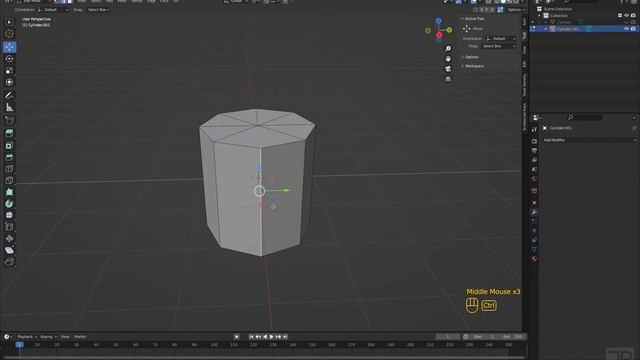Image resolution: width=640 pixels, height=360 pixels.
Task: Toggle visibility eye of Cylinder.001 row
Action: click(627, 29)
